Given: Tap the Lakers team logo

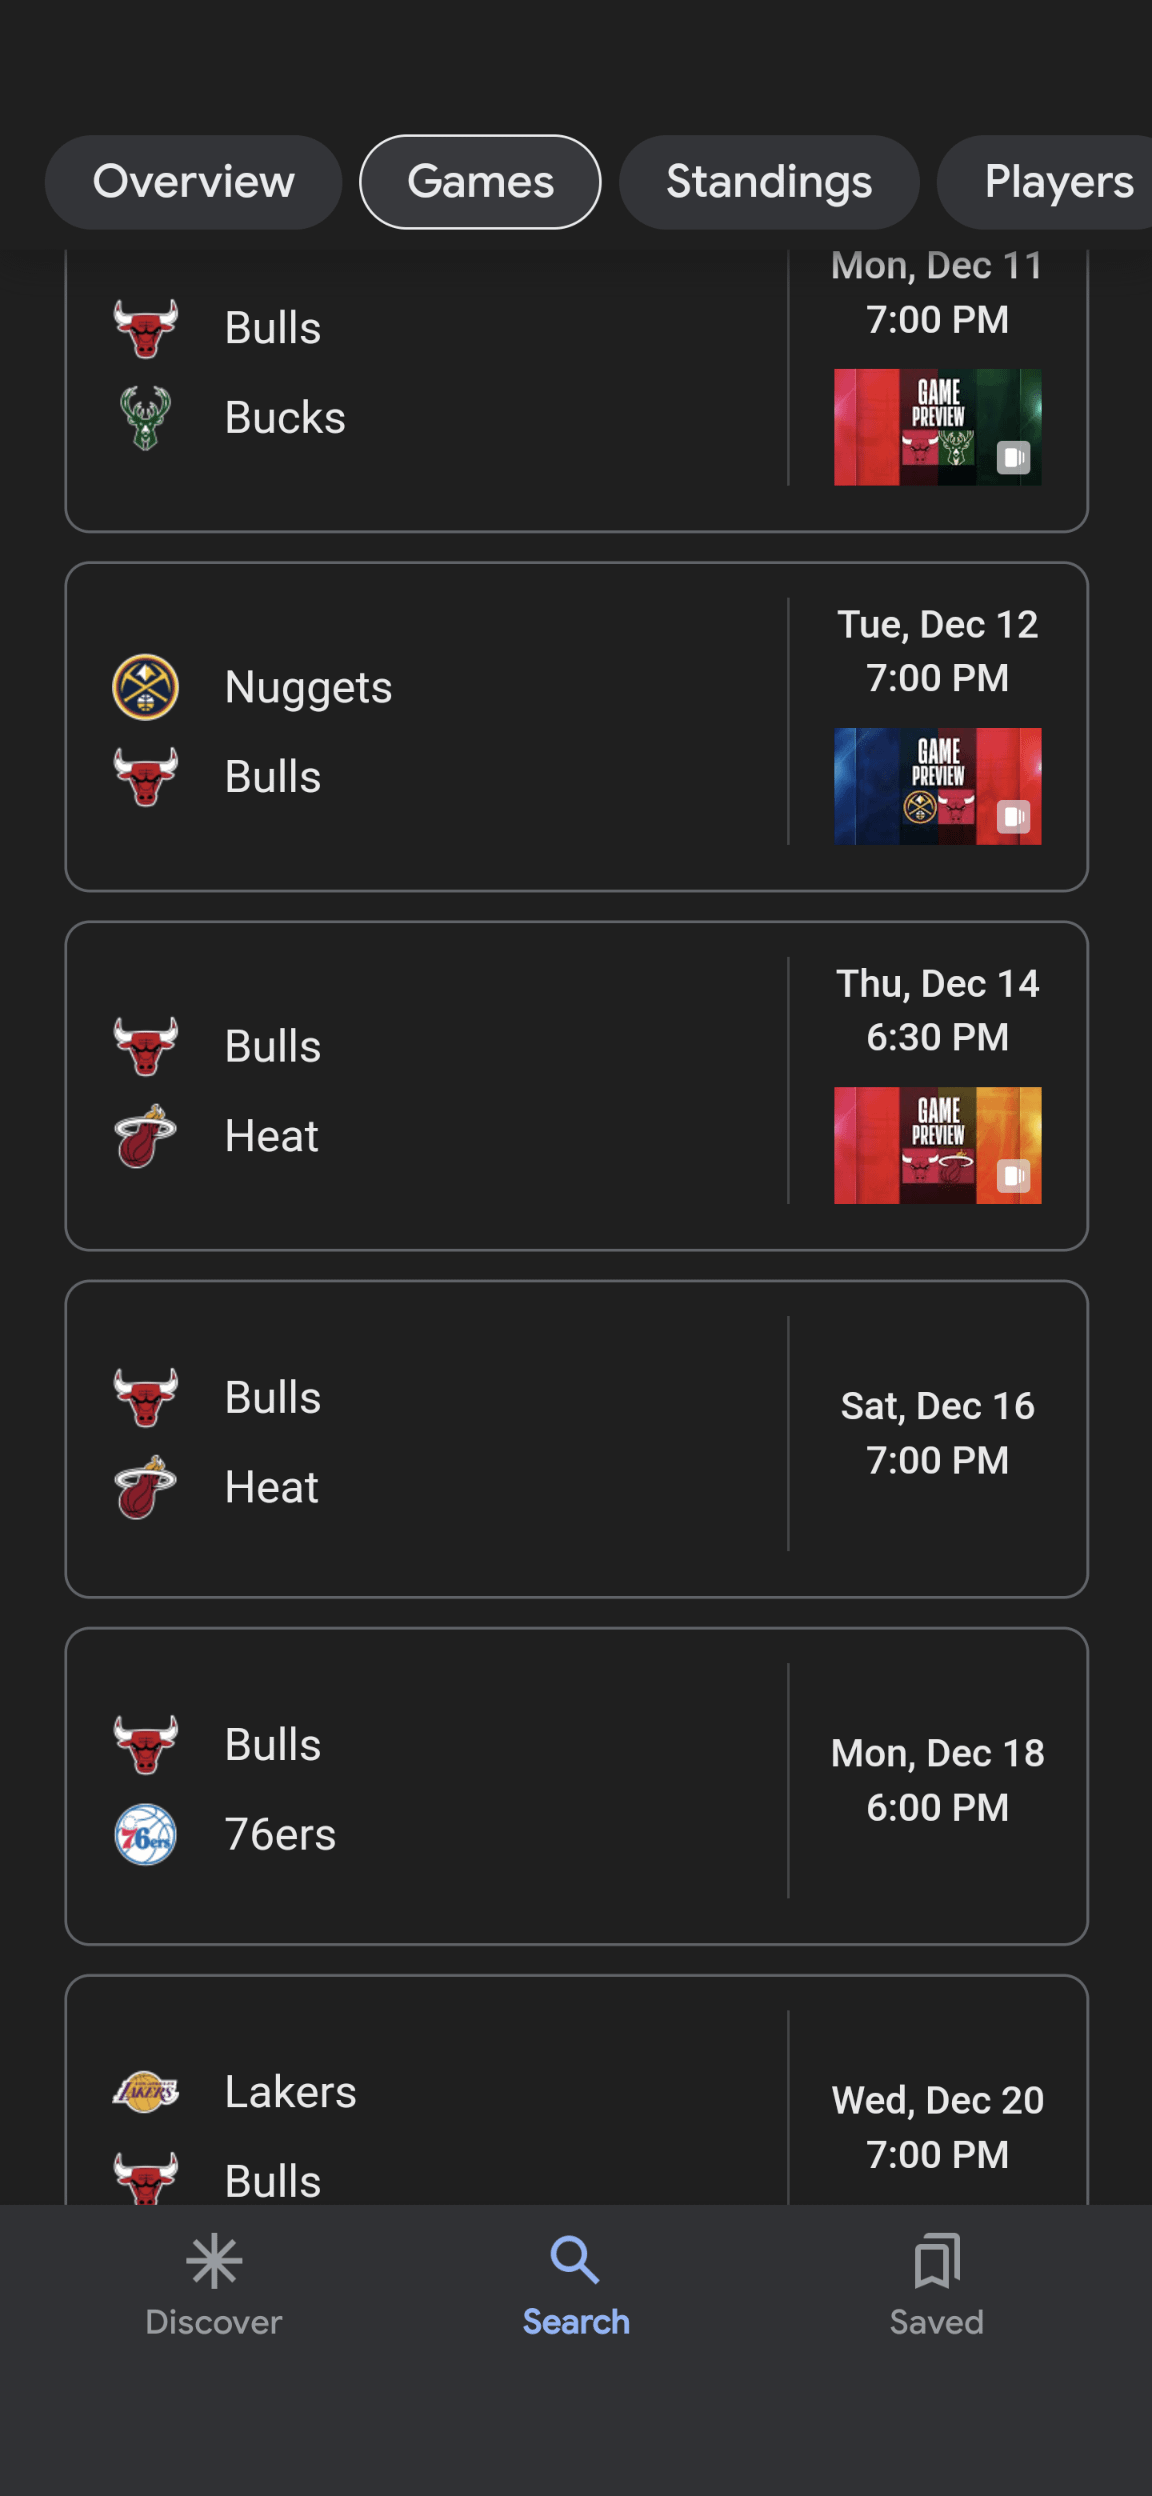Looking at the screenshot, I should click(146, 2091).
